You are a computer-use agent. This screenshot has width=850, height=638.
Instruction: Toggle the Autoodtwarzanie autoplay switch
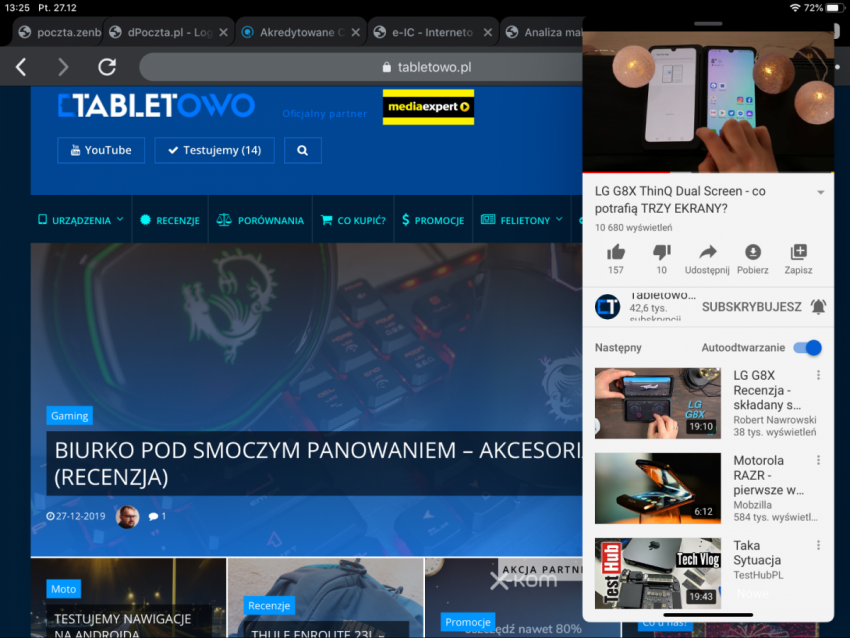pyautogui.click(x=808, y=347)
